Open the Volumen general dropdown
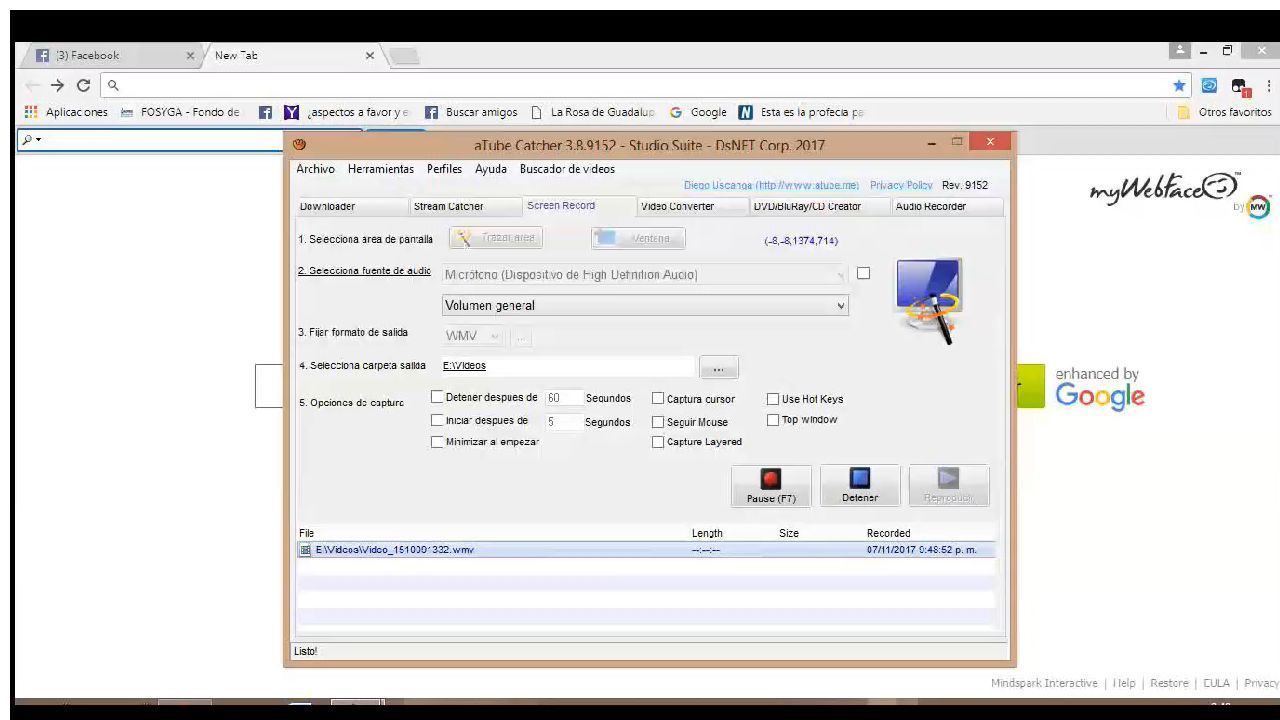 point(645,306)
